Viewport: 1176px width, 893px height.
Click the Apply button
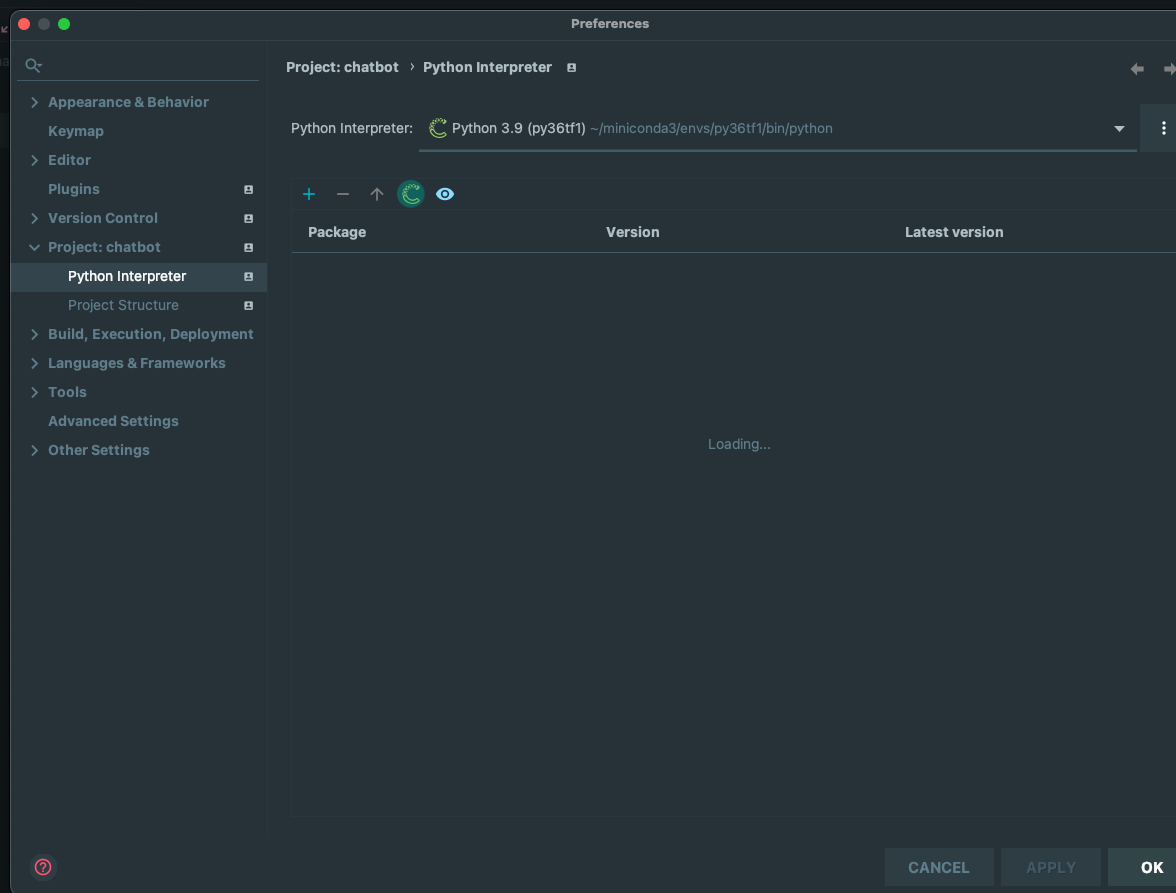coord(1051,868)
